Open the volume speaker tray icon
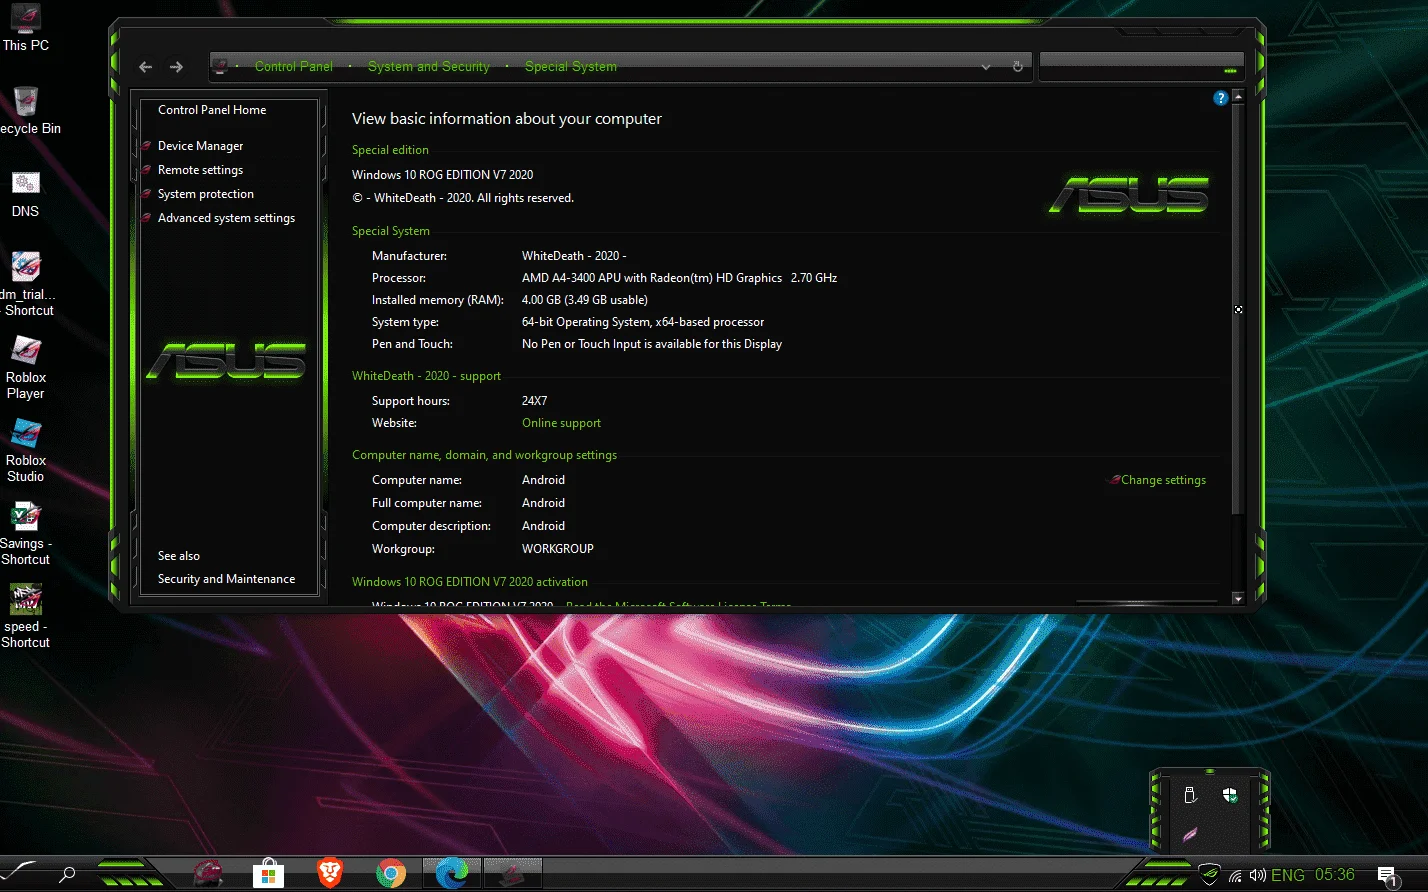Viewport: 1428px width, 892px height. [x=1257, y=876]
